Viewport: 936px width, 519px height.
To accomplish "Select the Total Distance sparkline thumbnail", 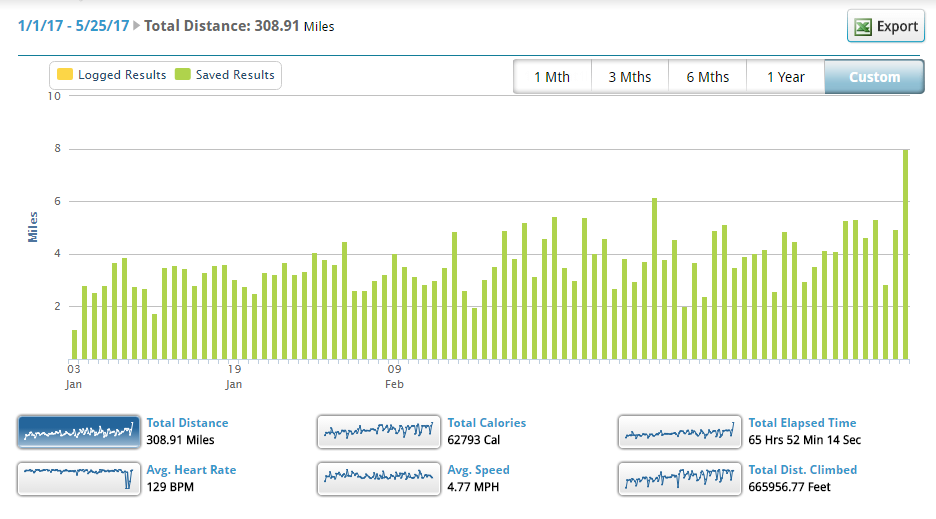I will coord(78,431).
